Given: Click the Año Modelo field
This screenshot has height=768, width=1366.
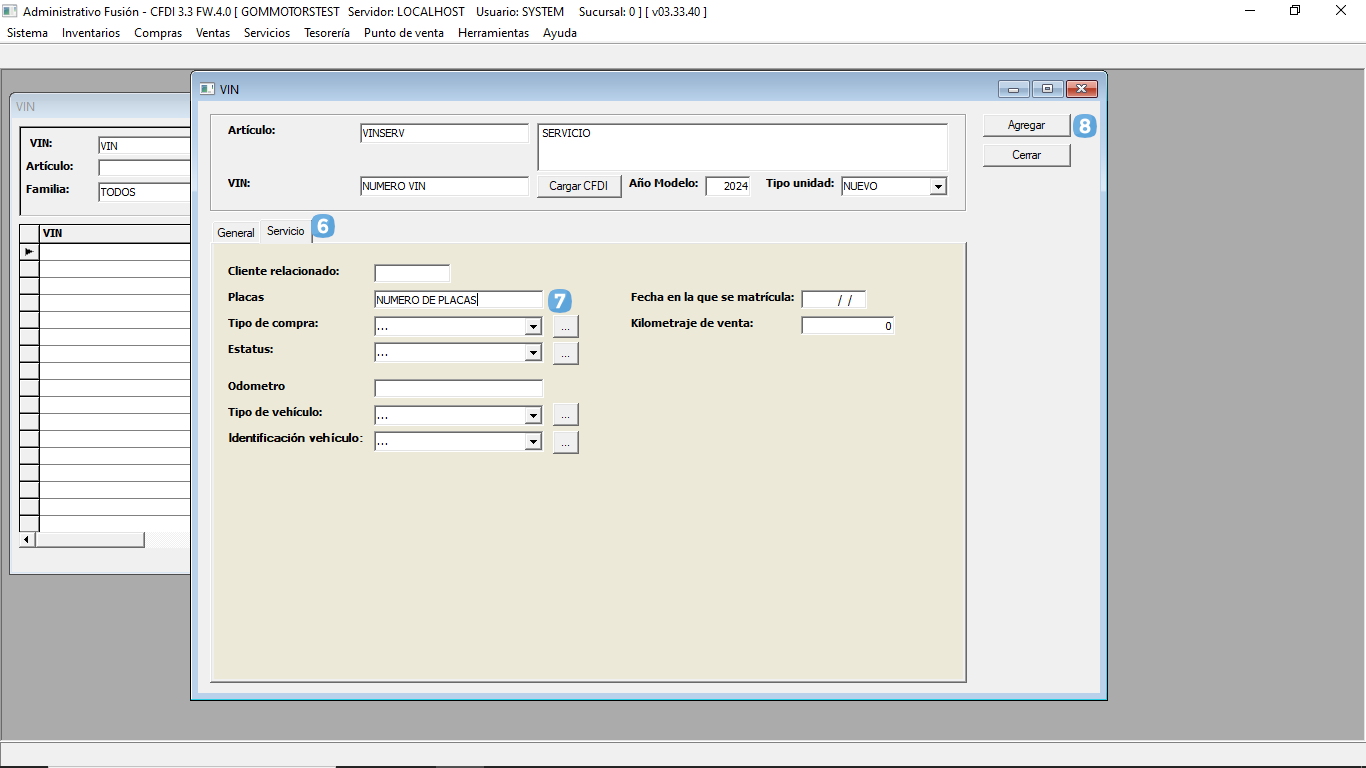Looking at the screenshot, I should tap(727, 186).
